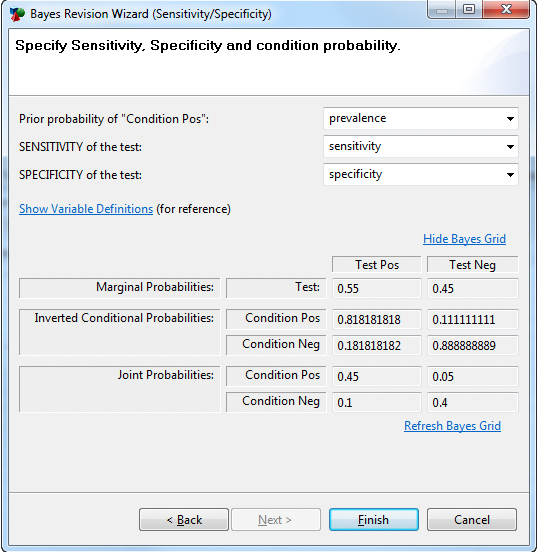Click Refresh Bayes Grid link
The height and width of the screenshot is (552, 538).
[452, 426]
